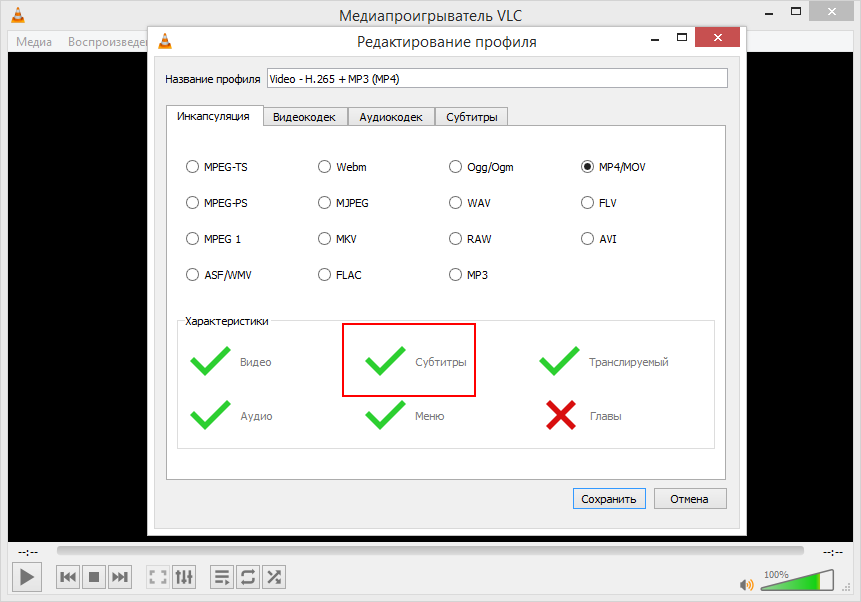Switch to the Видеокодек tab
The width and height of the screenshot is (861, 602).
pyautogui.click(x=305, y=117)
